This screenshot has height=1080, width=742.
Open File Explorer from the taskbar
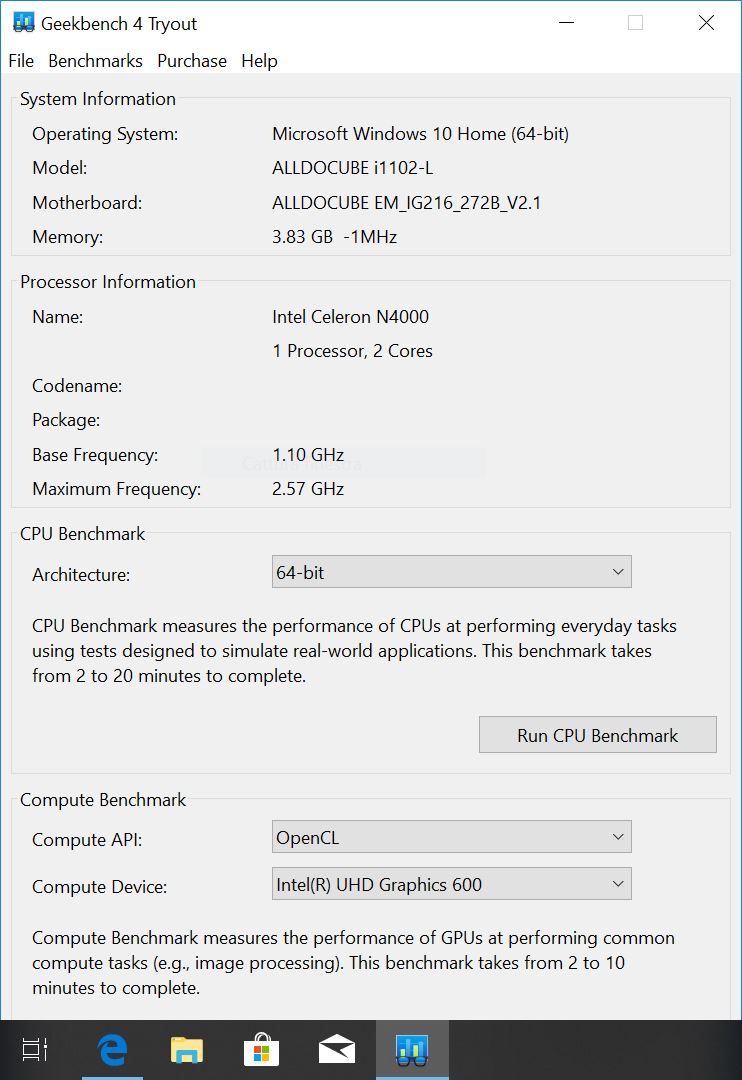[x=187, y=1050]
